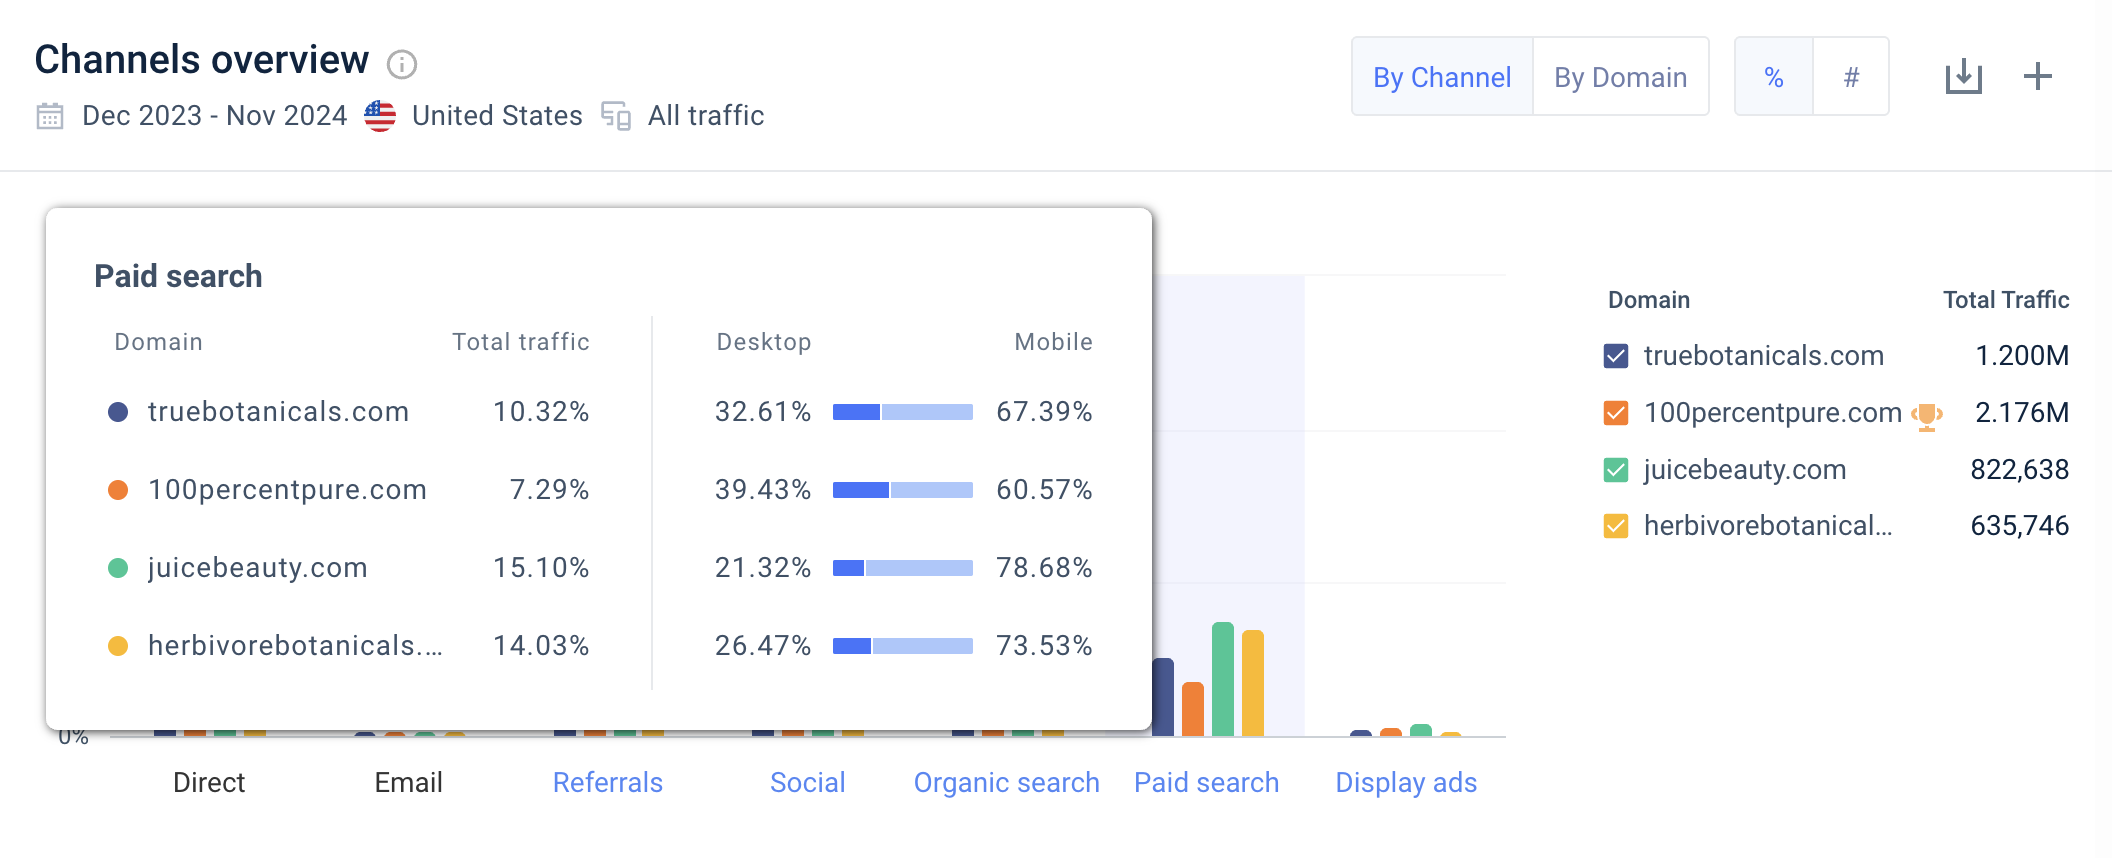Click the download chart icon
This screenshot has height=858, width=2112.
click(x=1963, y=77)
